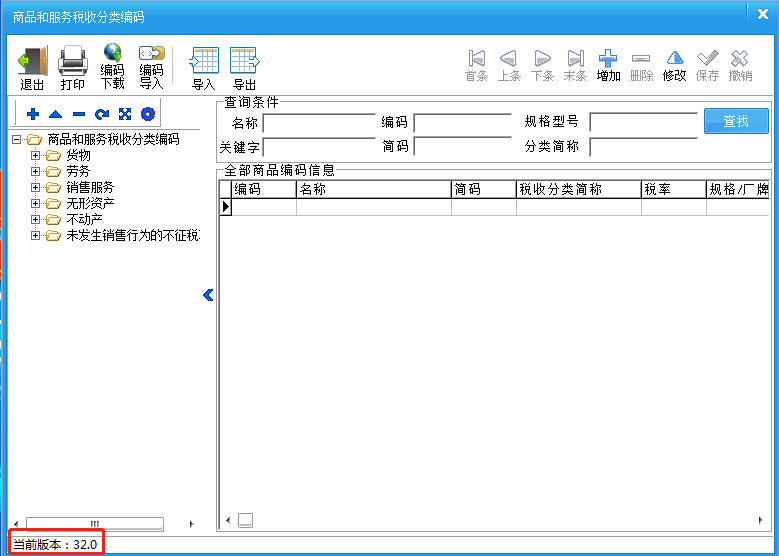
Task: Click the 导出 export table icon
Action: tap(244, 61)
